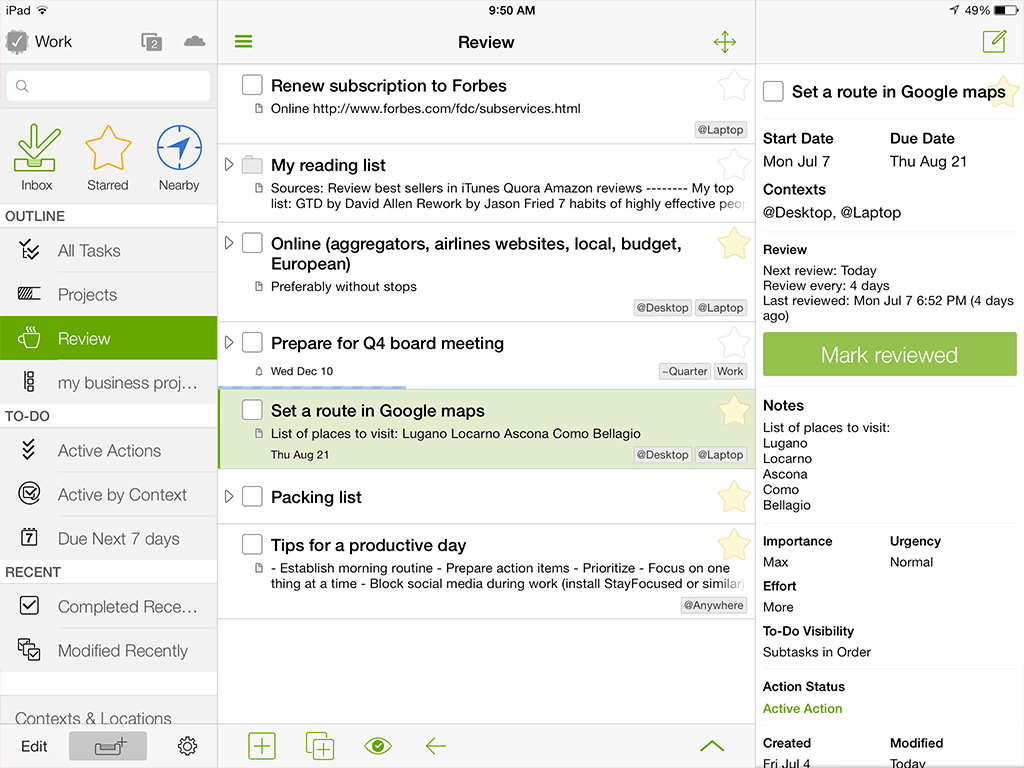Toggle the eye visibility filter

pyautogui.click(x=377, y=746)
